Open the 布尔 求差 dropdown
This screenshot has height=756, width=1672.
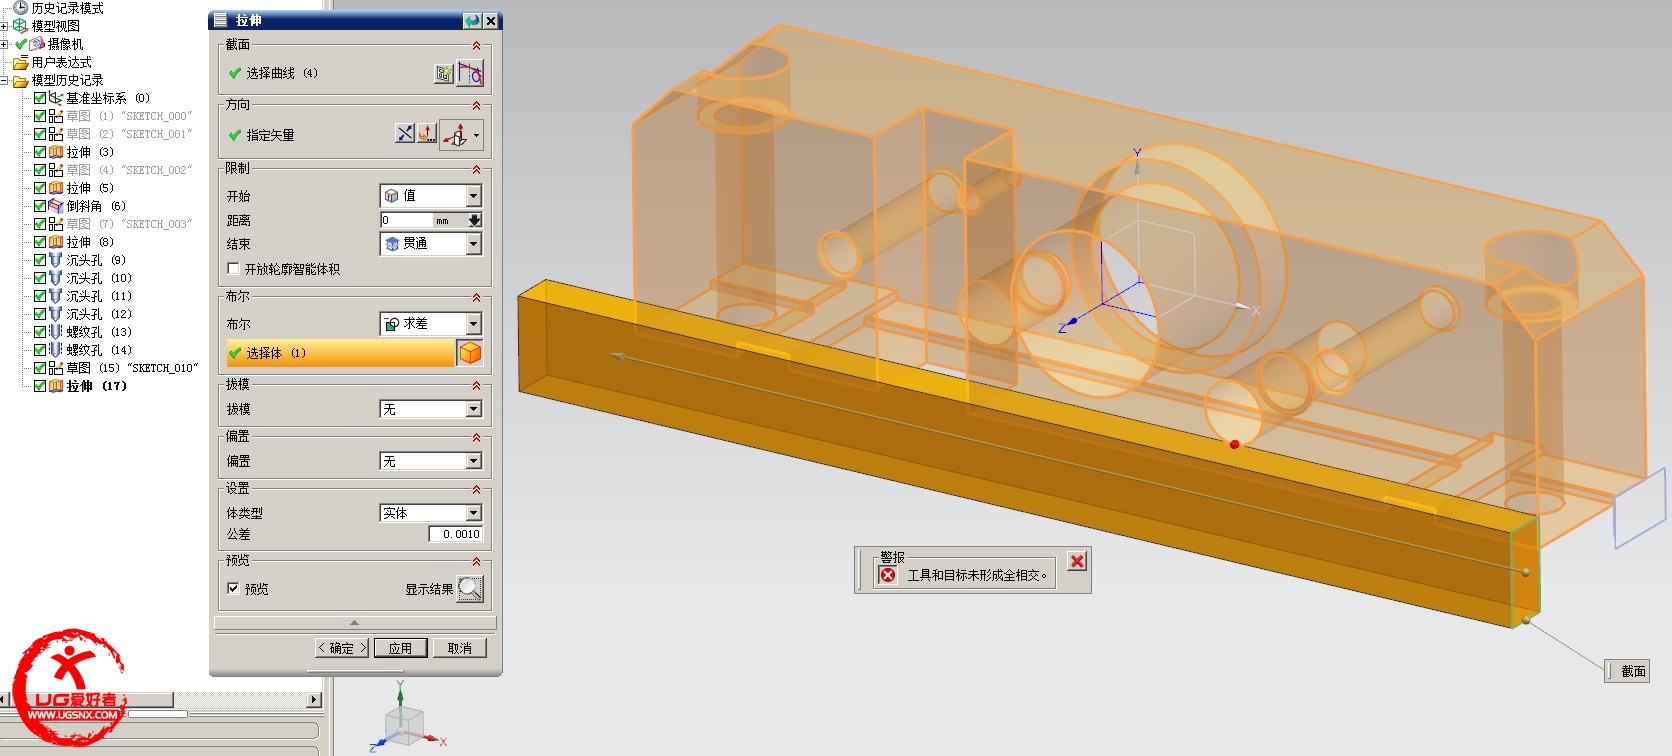pyautogui.click(x=474, y=324)
